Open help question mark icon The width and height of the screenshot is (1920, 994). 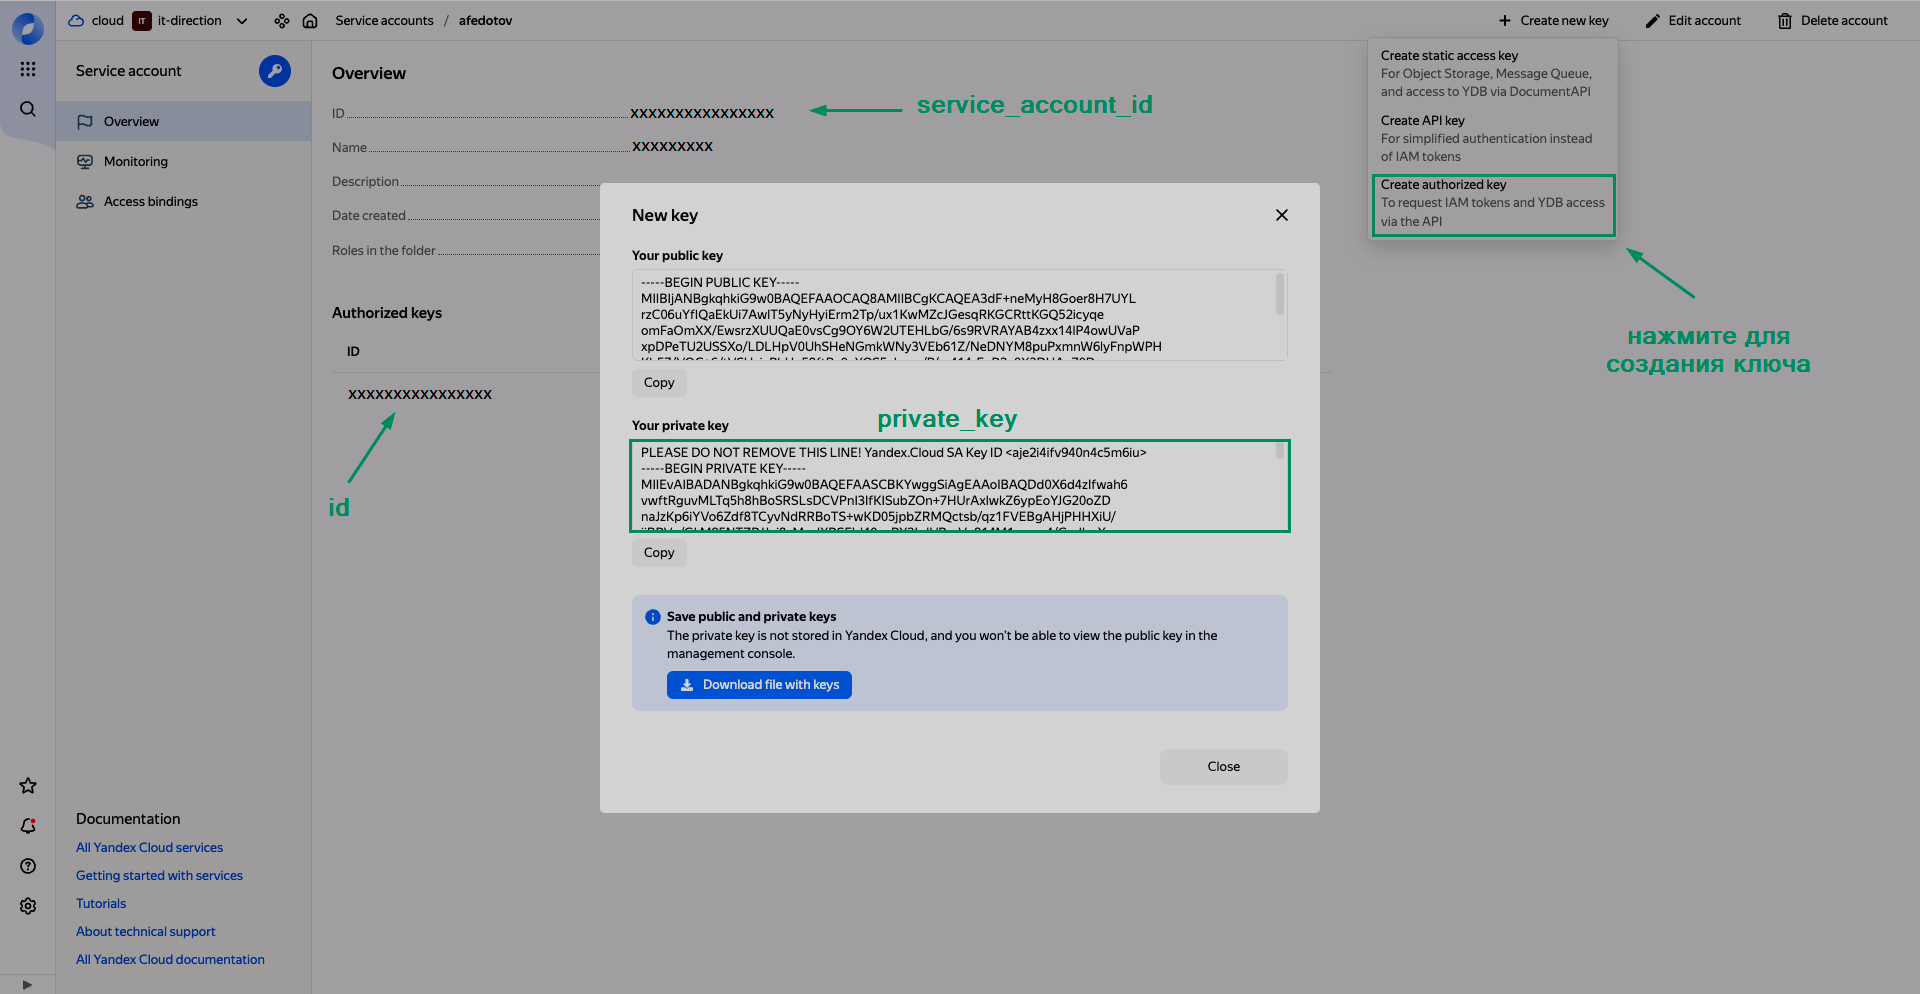point(28,866)
